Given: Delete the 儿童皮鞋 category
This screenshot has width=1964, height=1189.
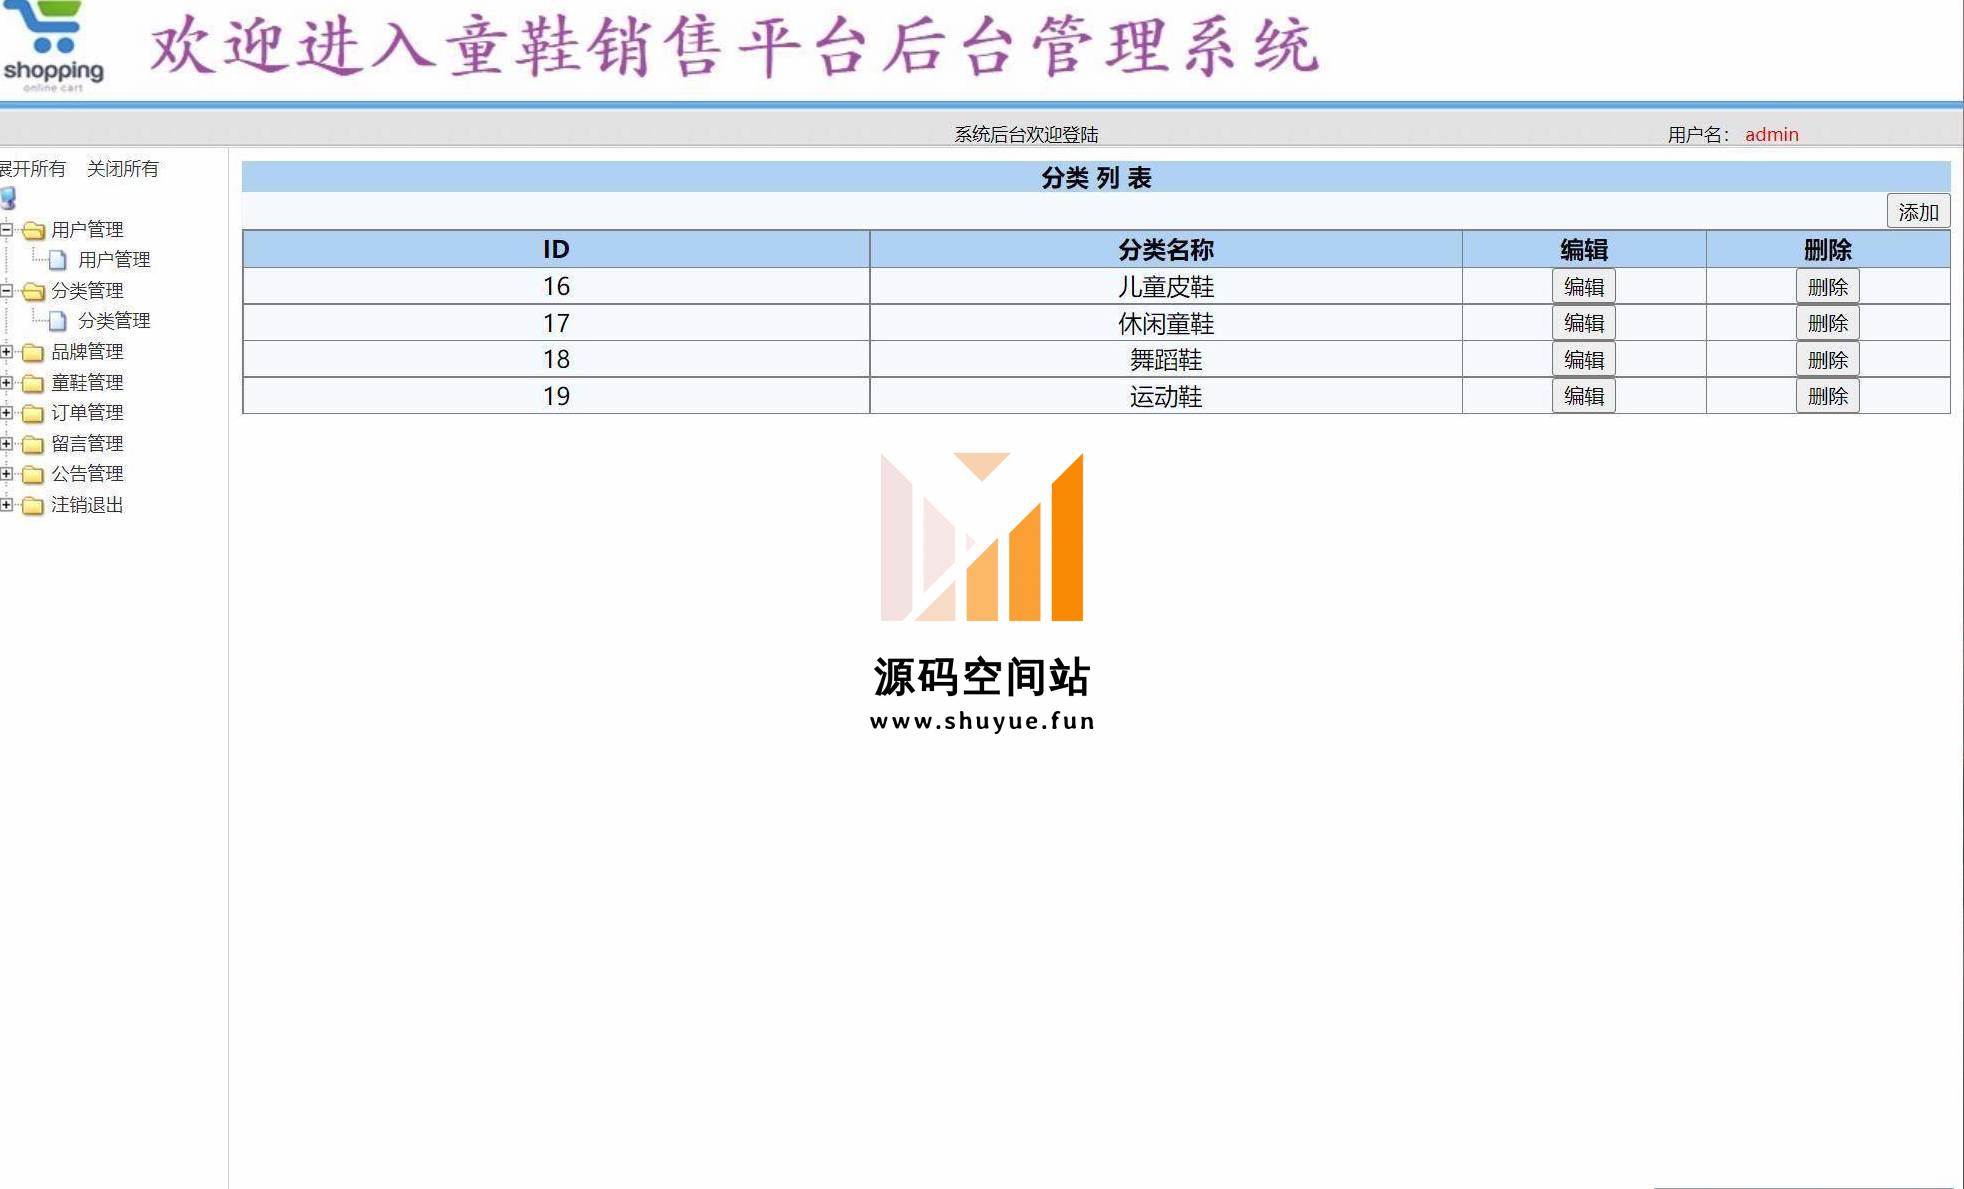Looking at the screenshot, I should [1827, 287].
